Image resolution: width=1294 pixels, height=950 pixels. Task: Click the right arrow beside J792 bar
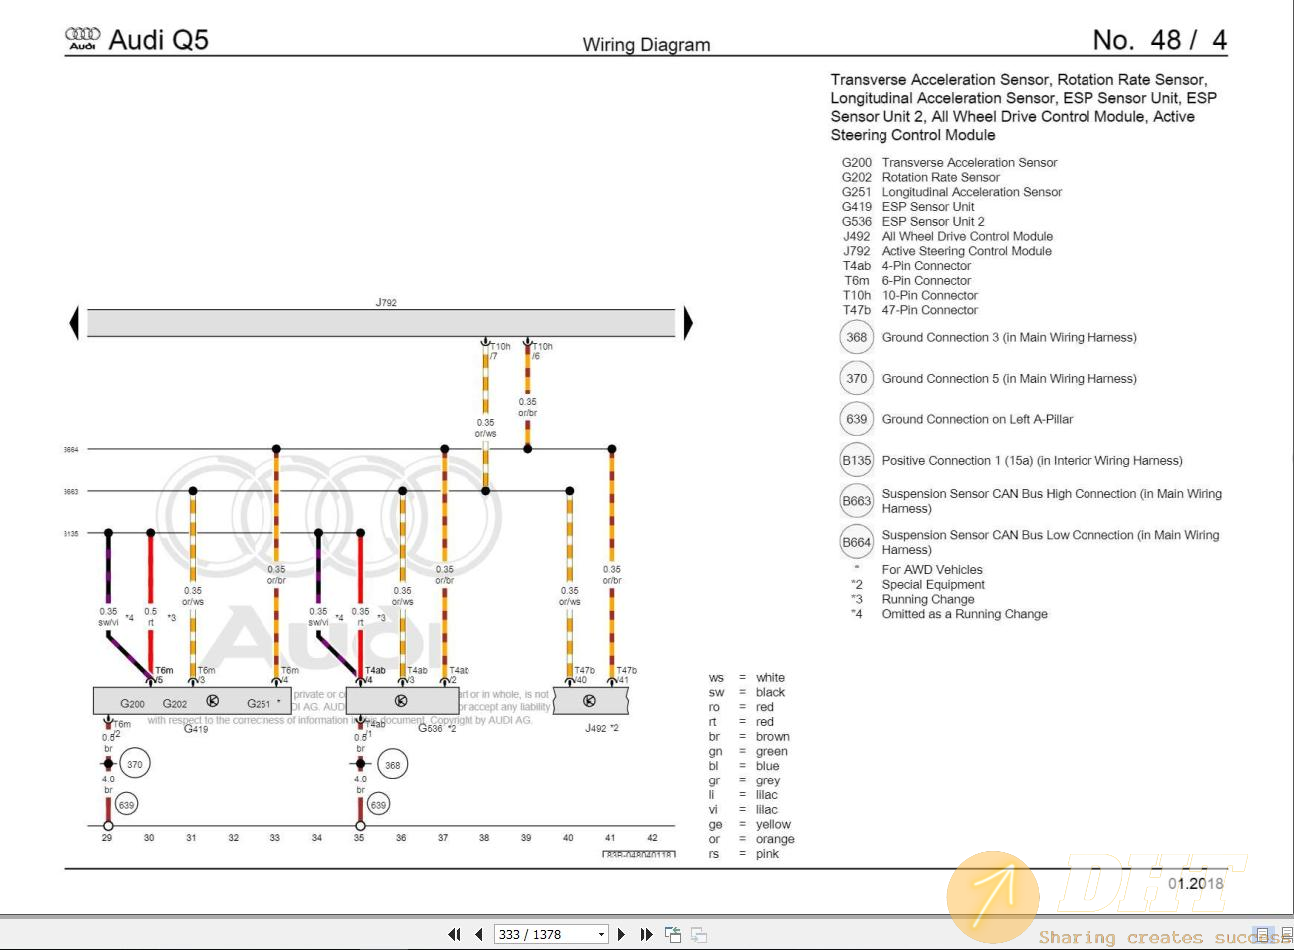[x=688, y=323]
